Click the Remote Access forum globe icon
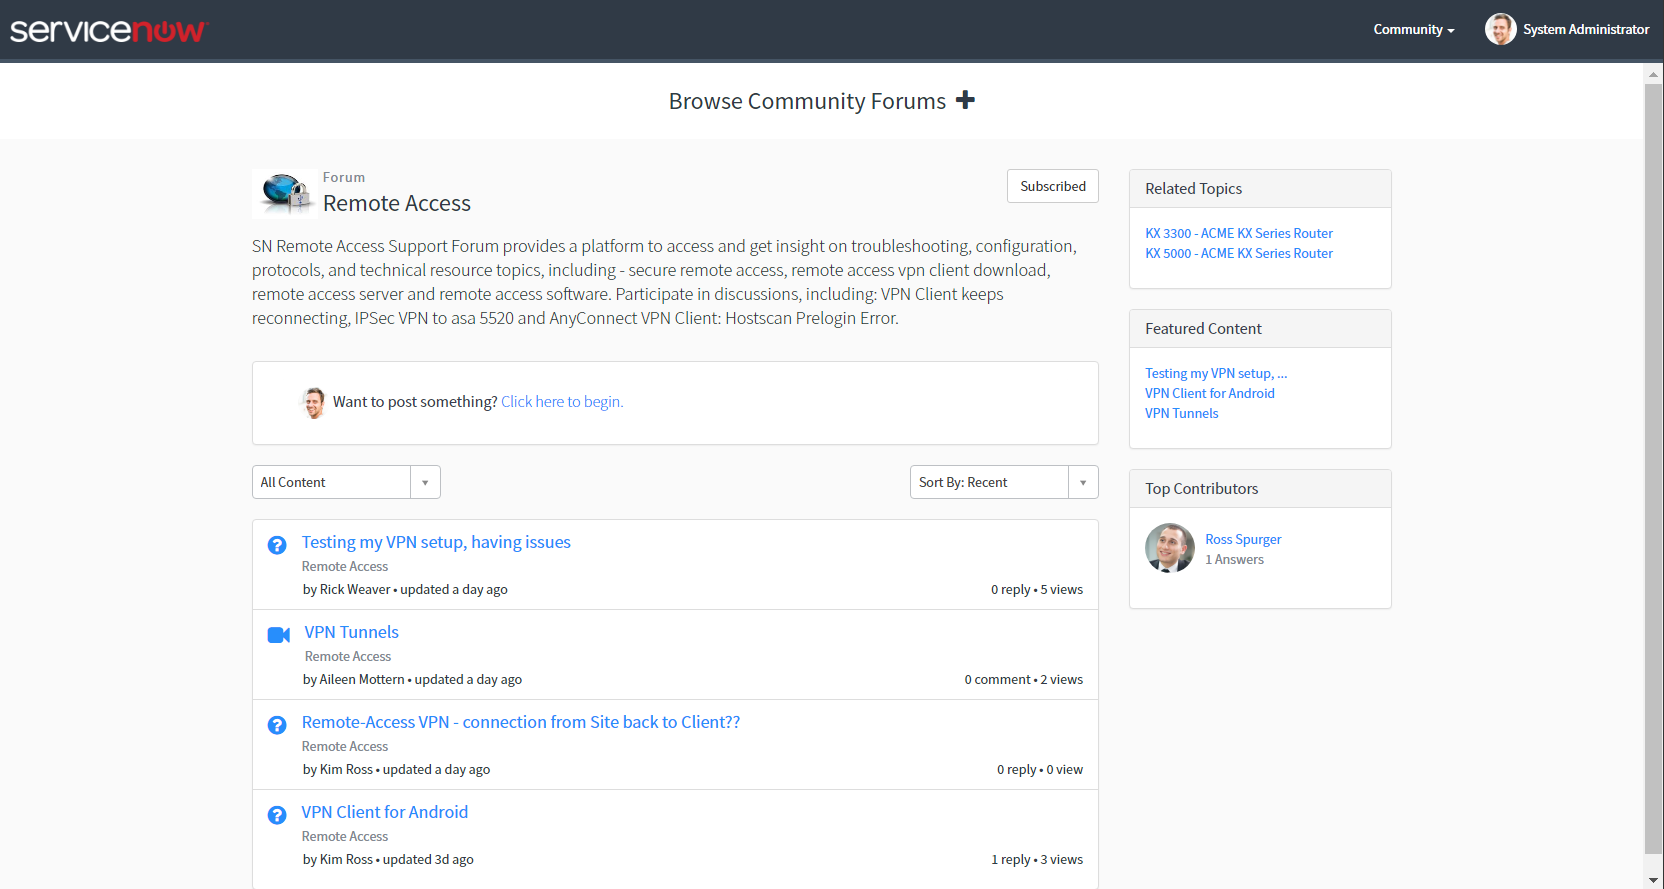Viewport: 1664px width, 889px height. click(285, 193)
